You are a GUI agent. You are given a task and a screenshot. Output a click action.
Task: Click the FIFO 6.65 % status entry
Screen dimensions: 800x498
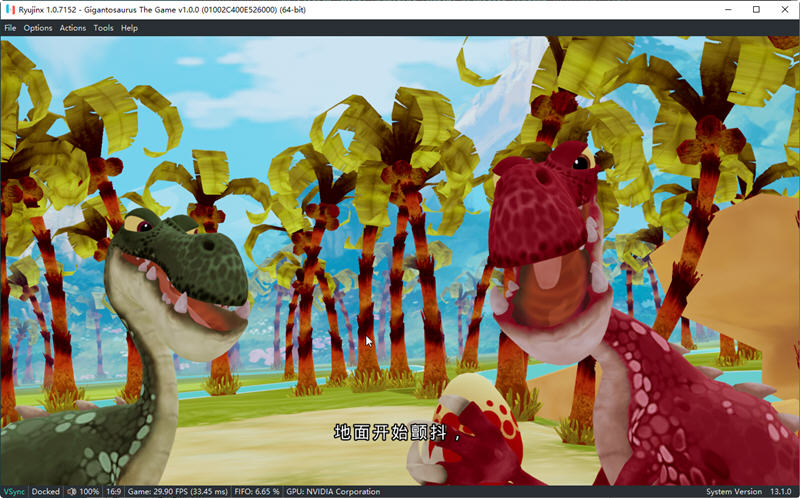click(x=257, y=491)
